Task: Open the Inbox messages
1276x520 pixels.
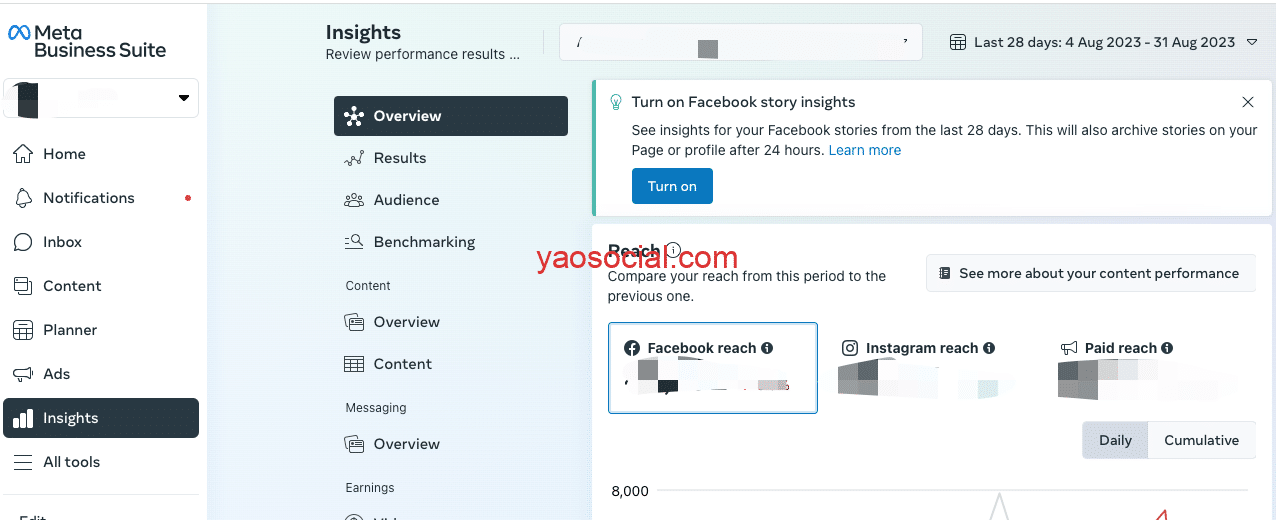Action: tap(62, 242)
